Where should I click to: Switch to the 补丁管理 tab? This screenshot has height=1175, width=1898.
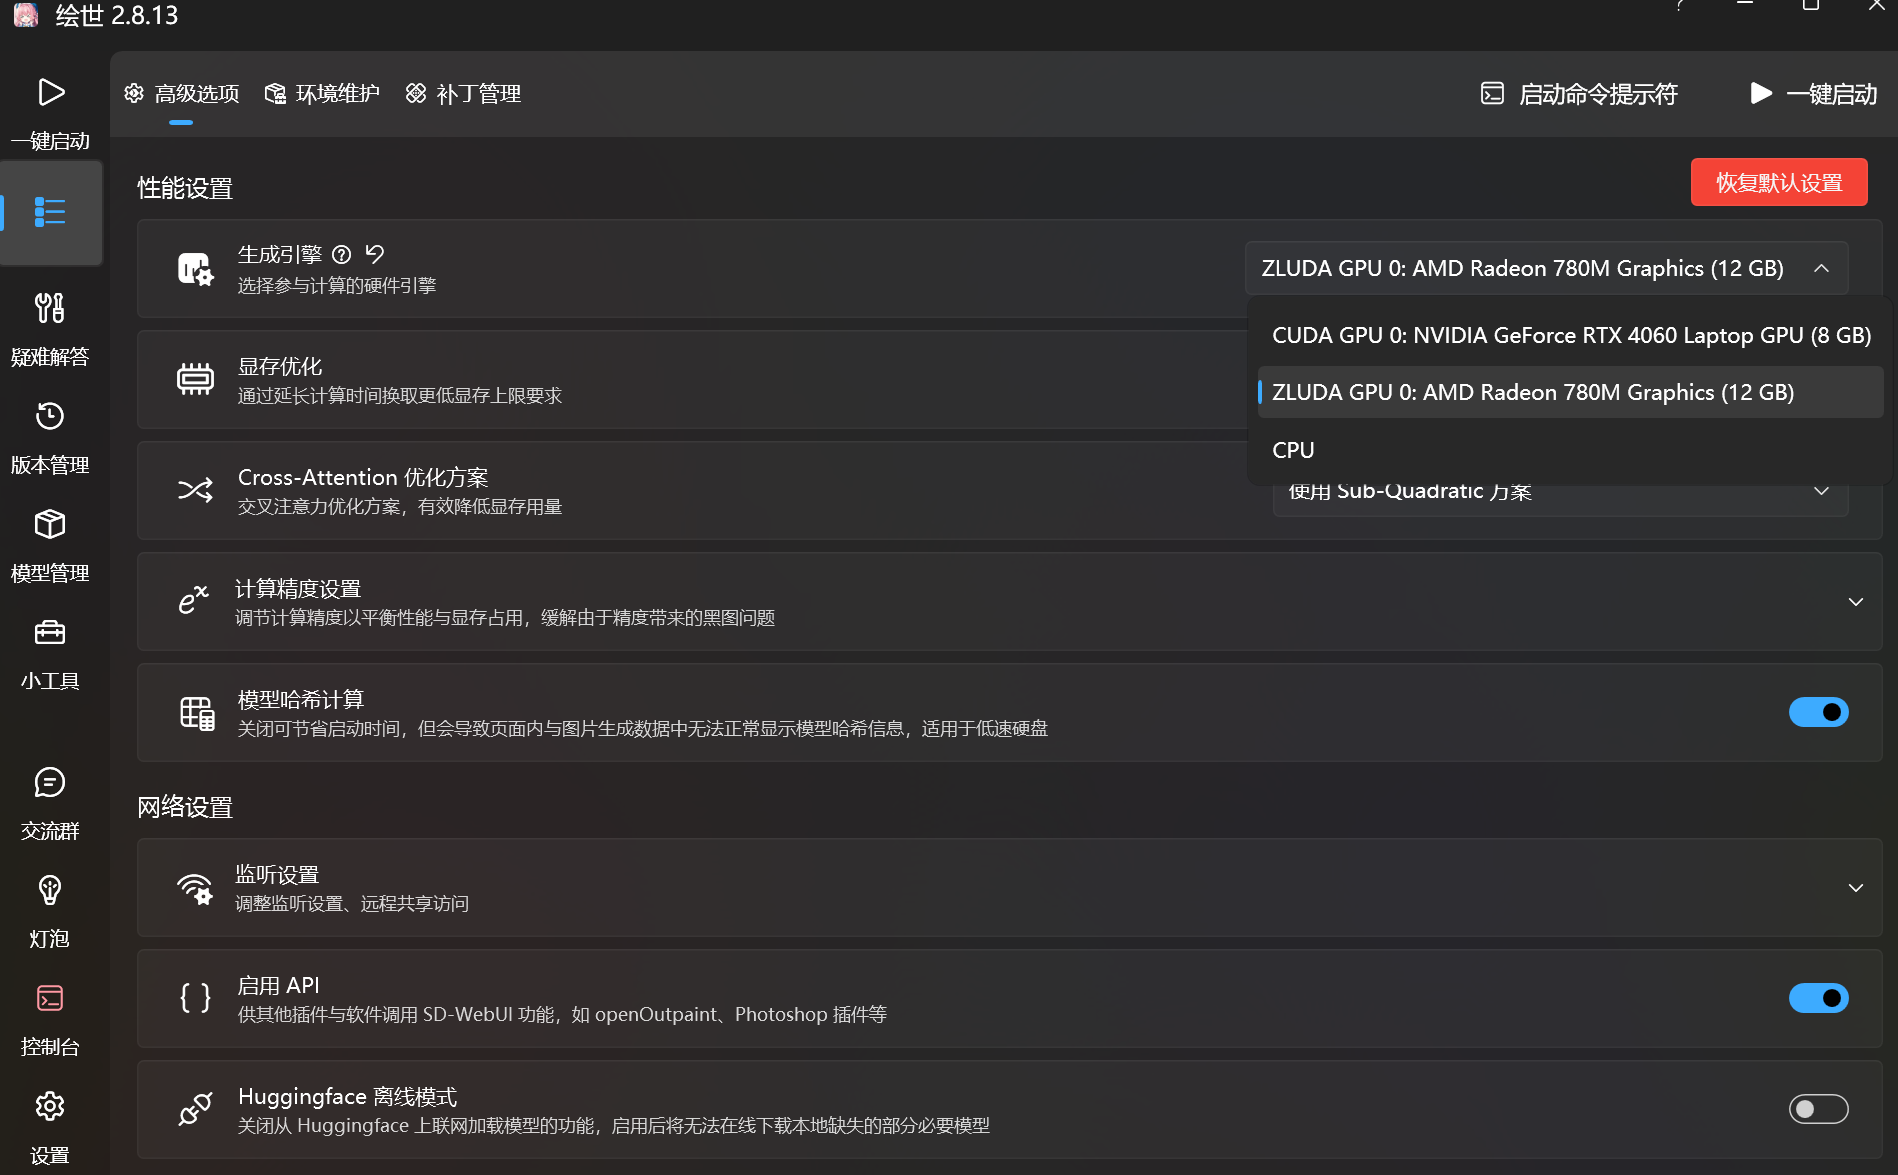coord(463,94)
